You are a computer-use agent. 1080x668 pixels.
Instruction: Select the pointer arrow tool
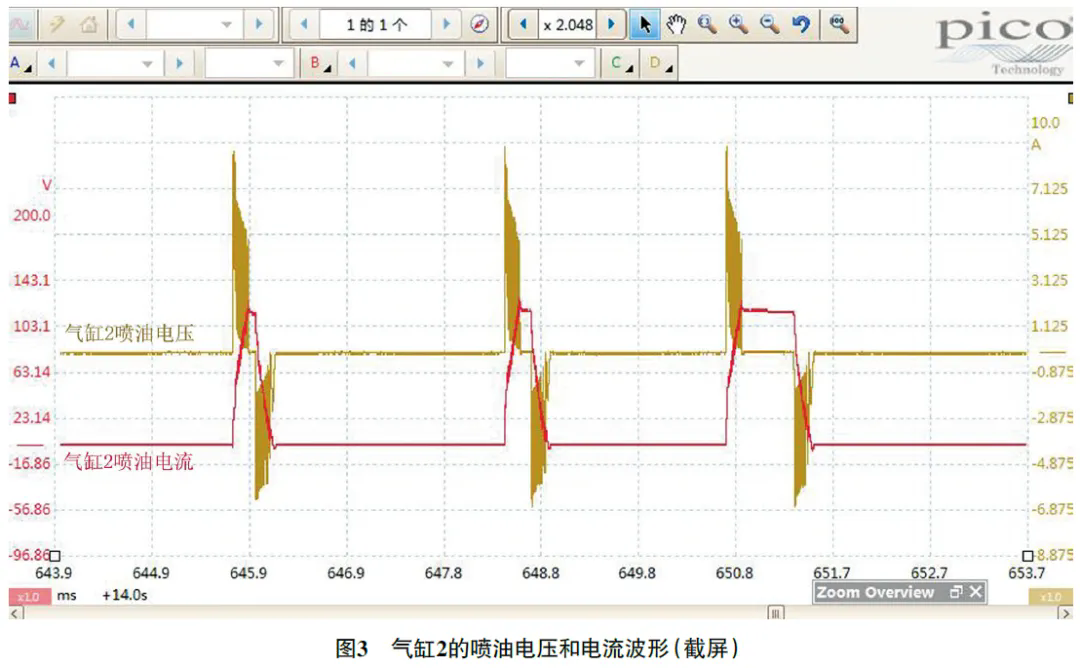coord(645,25)
